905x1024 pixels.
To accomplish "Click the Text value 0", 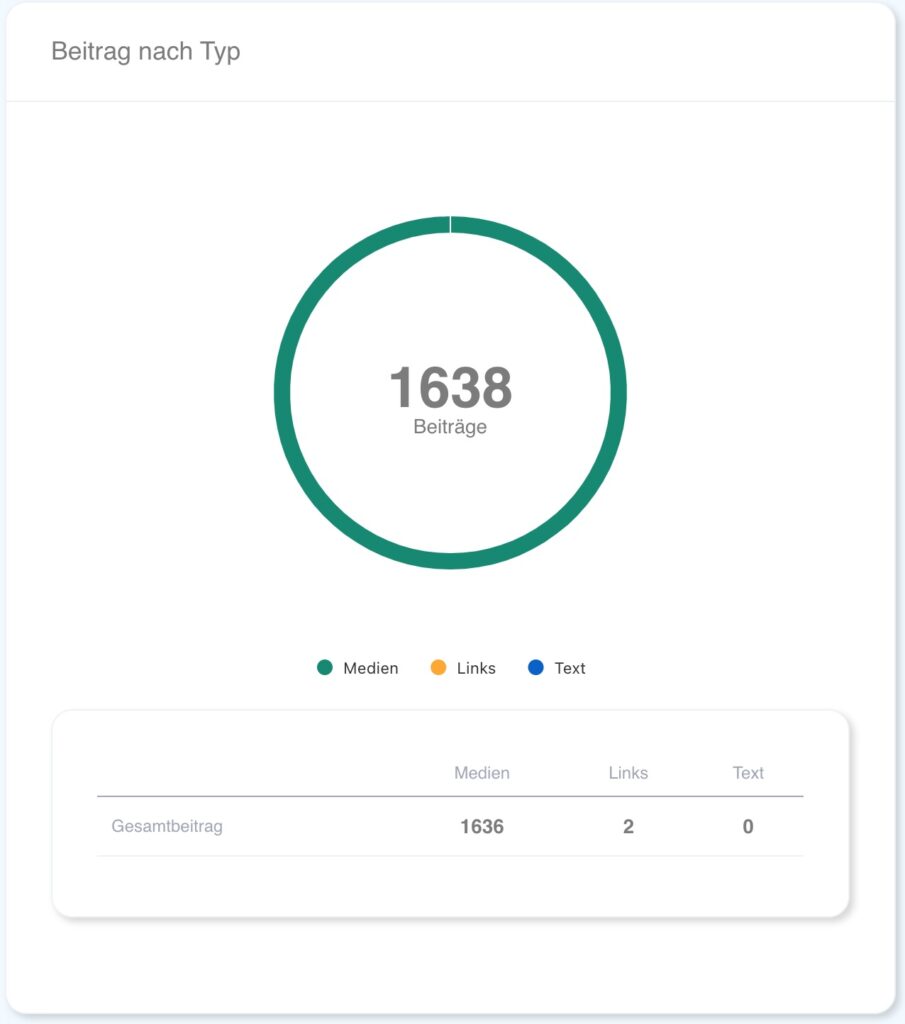I will (748, 827).
